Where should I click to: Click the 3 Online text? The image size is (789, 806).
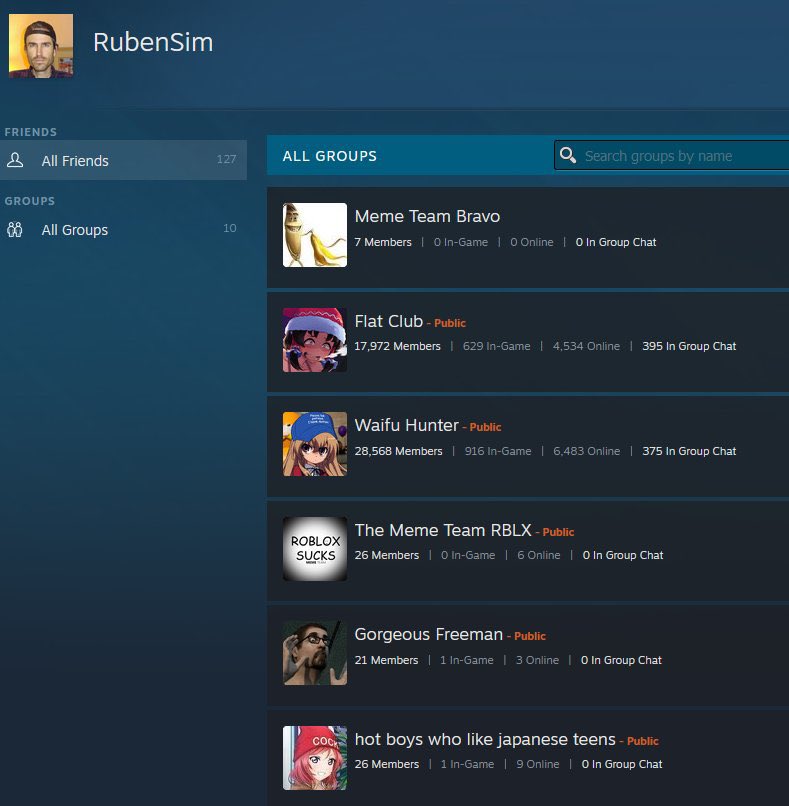[x=537, y=660]
